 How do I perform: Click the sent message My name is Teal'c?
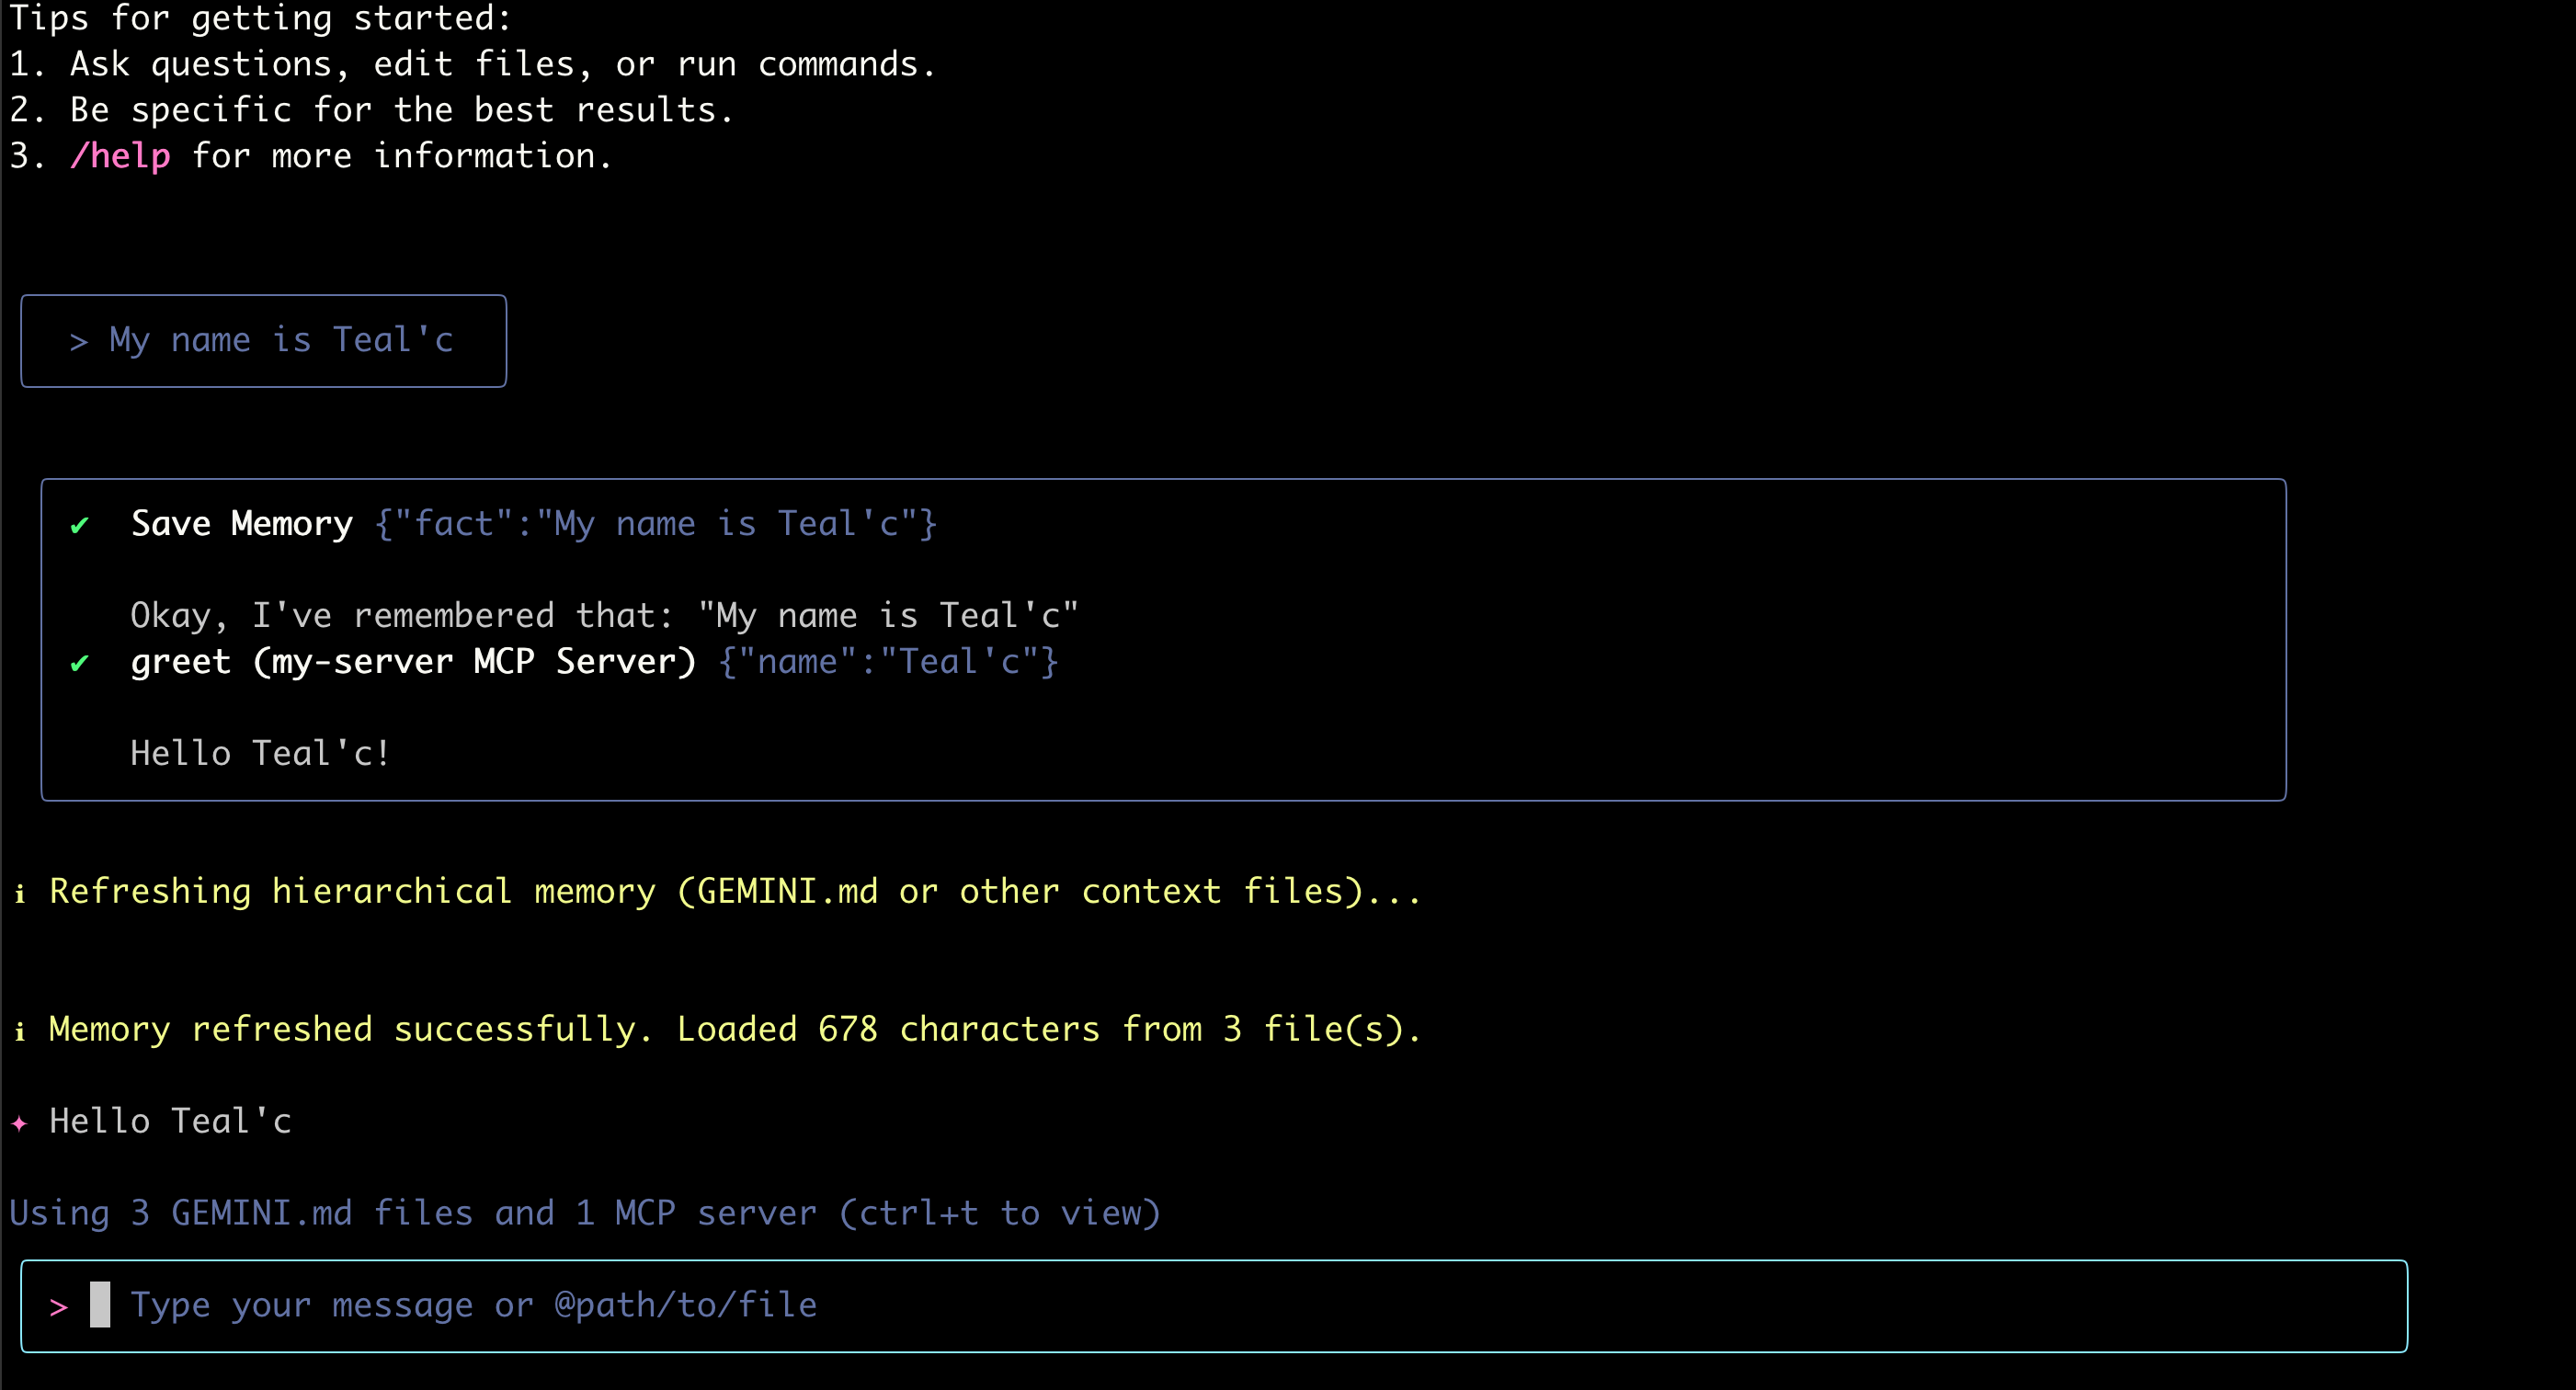coord(281,340)
